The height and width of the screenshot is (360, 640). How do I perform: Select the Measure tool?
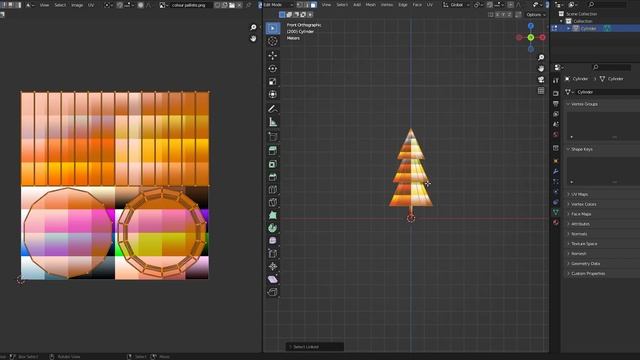tap(273, 122)
